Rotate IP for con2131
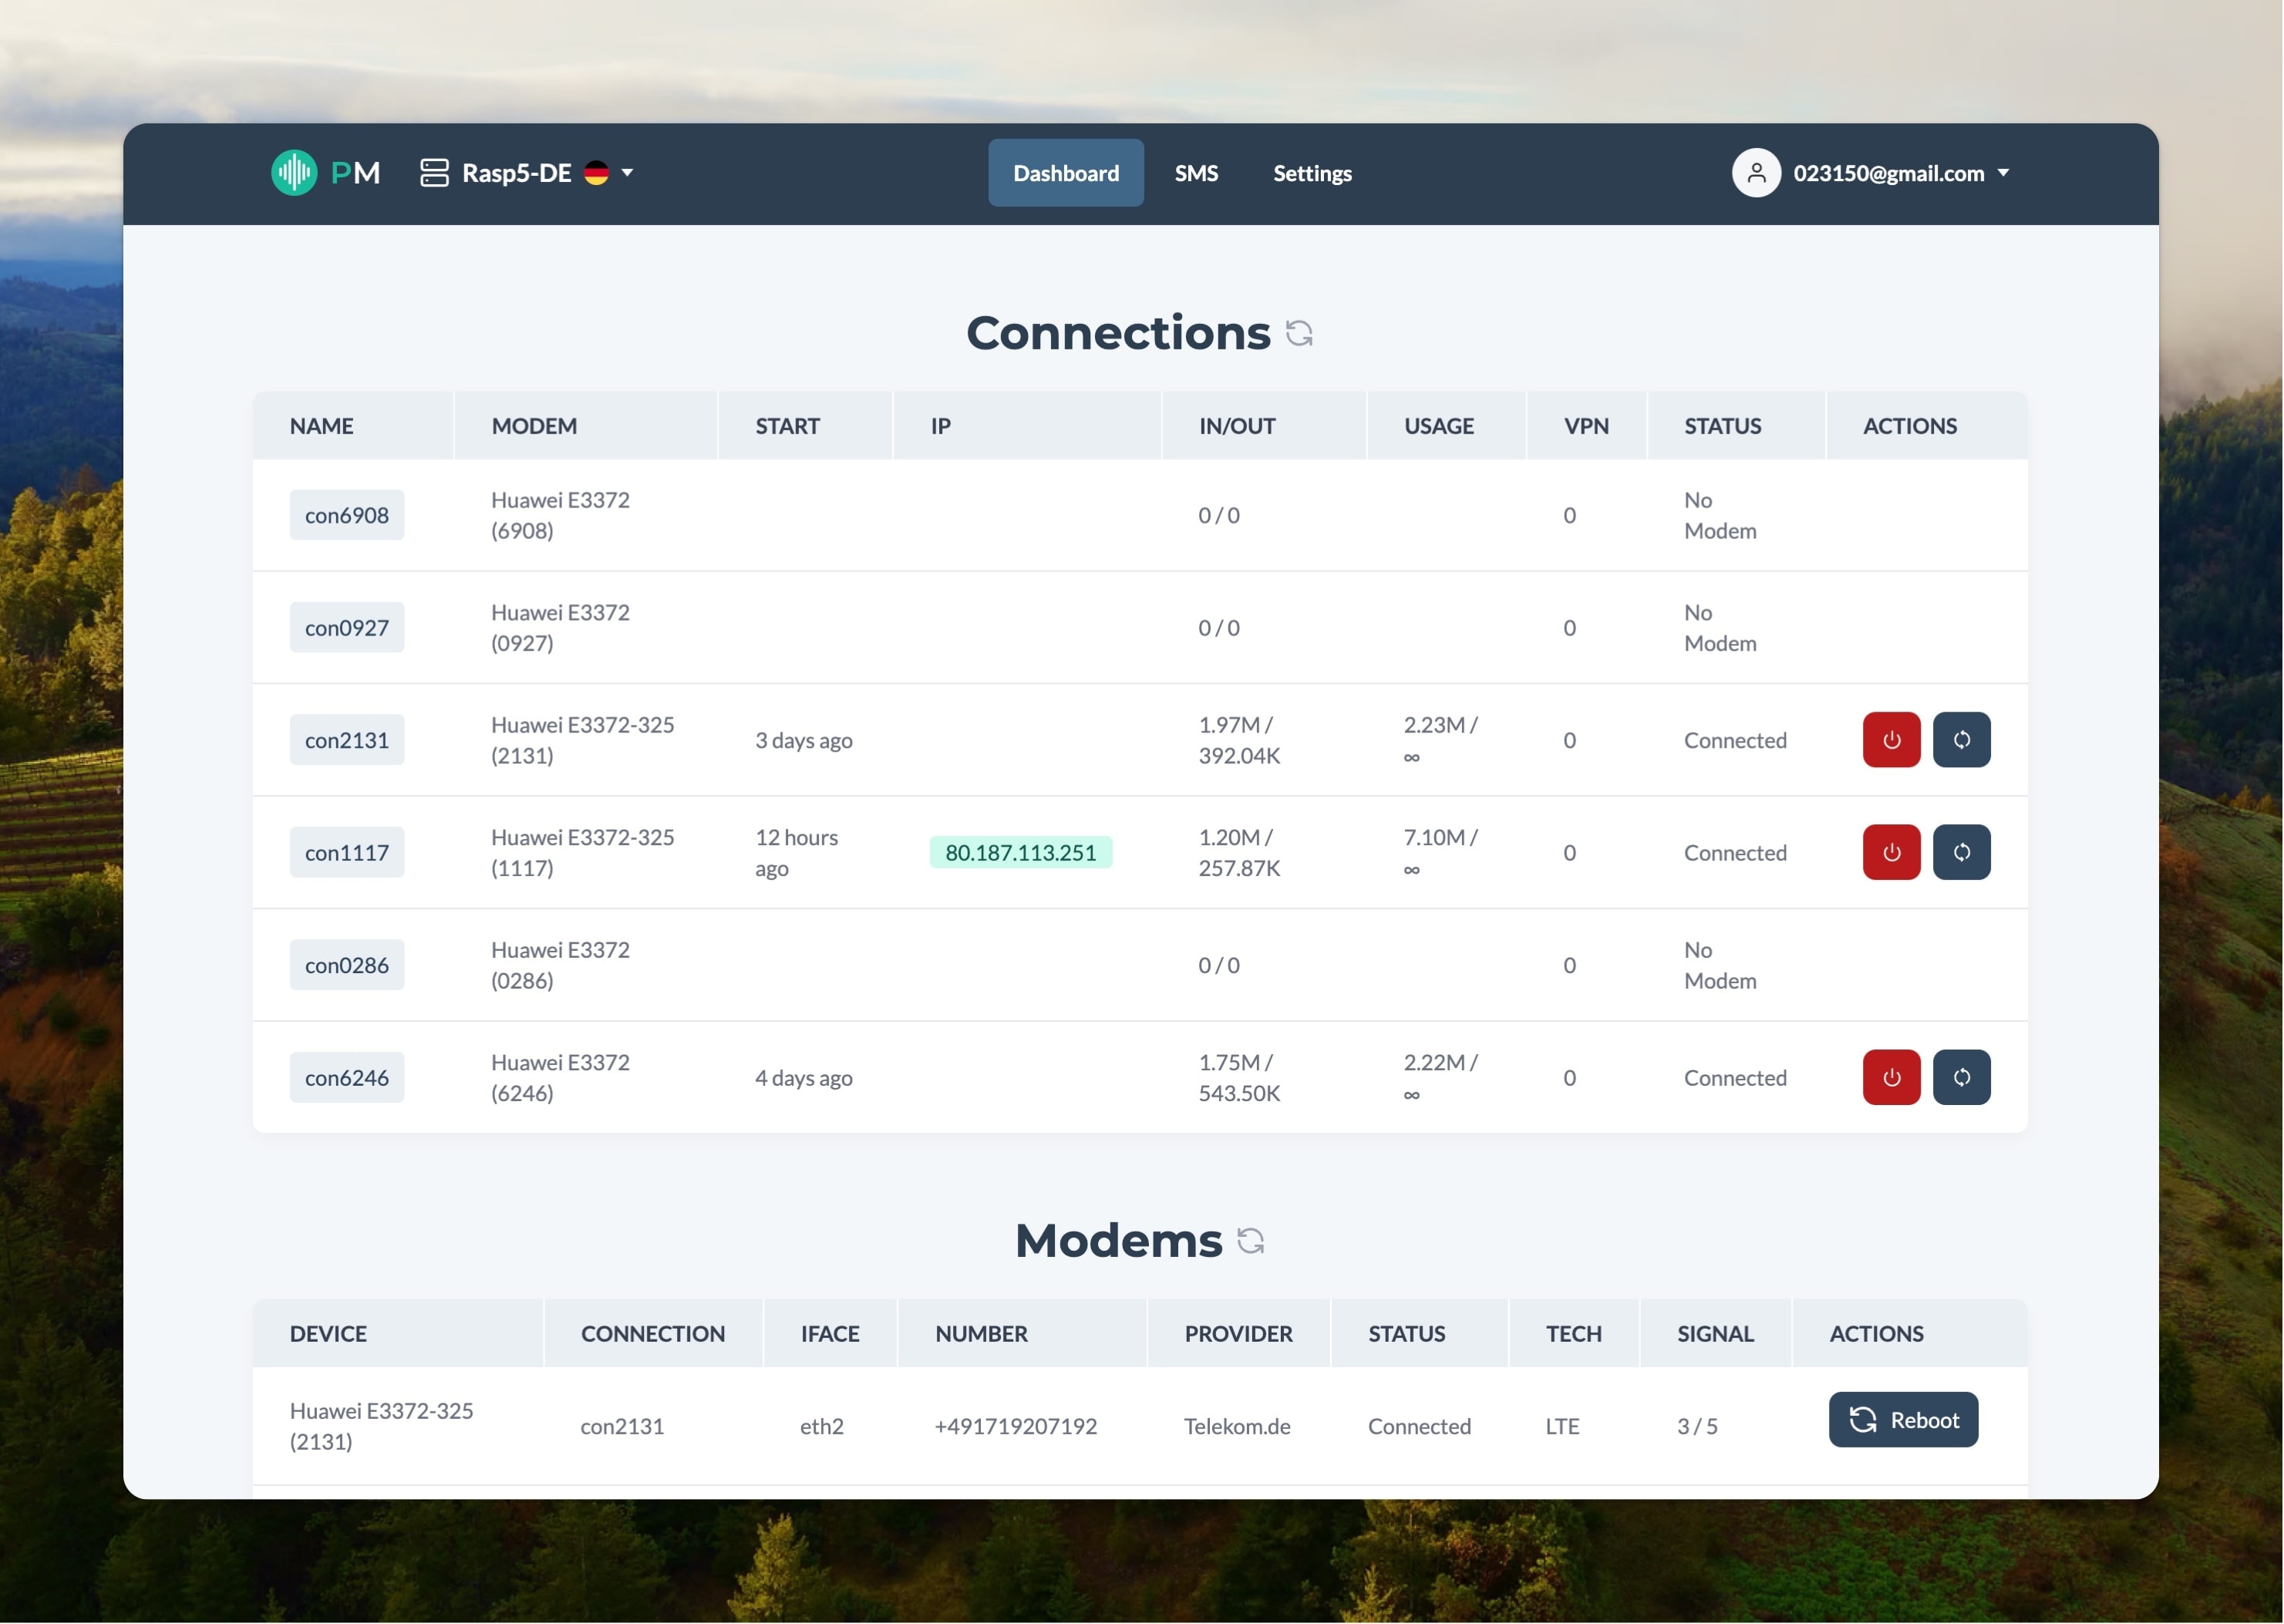The width and height of the screenshot is (2284, 1624). click(1960, 740)
